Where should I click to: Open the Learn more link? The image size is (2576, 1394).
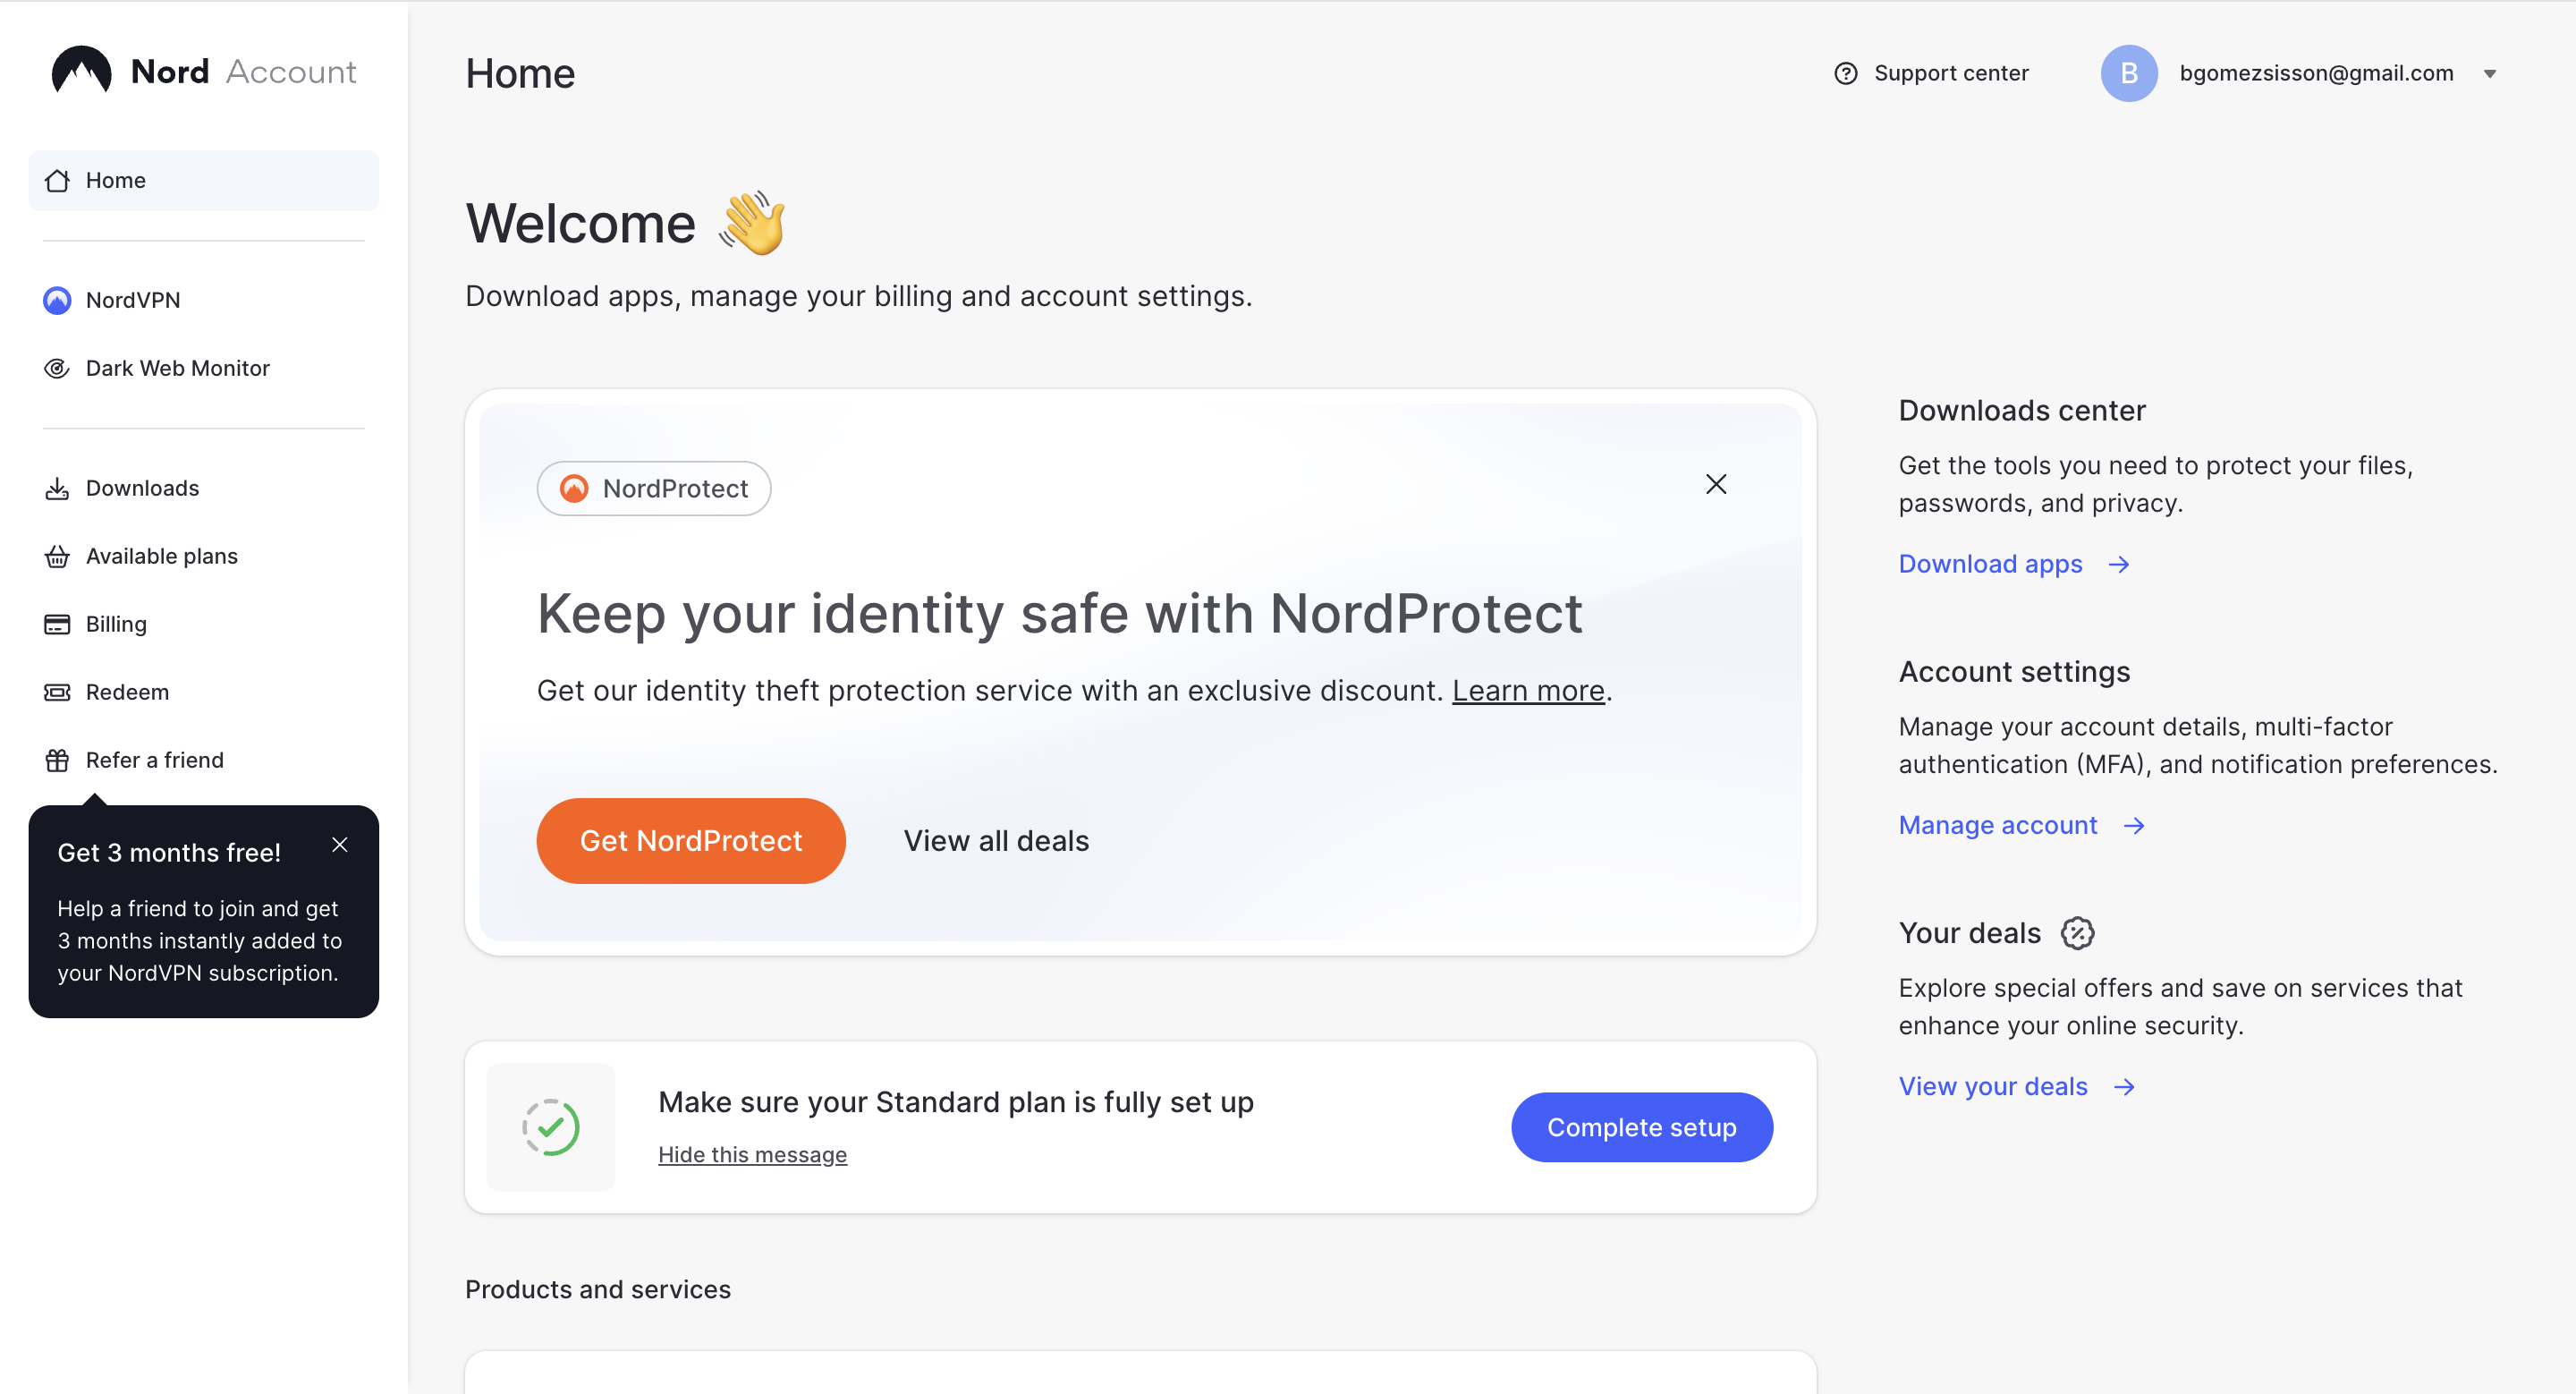[1528, 690]
